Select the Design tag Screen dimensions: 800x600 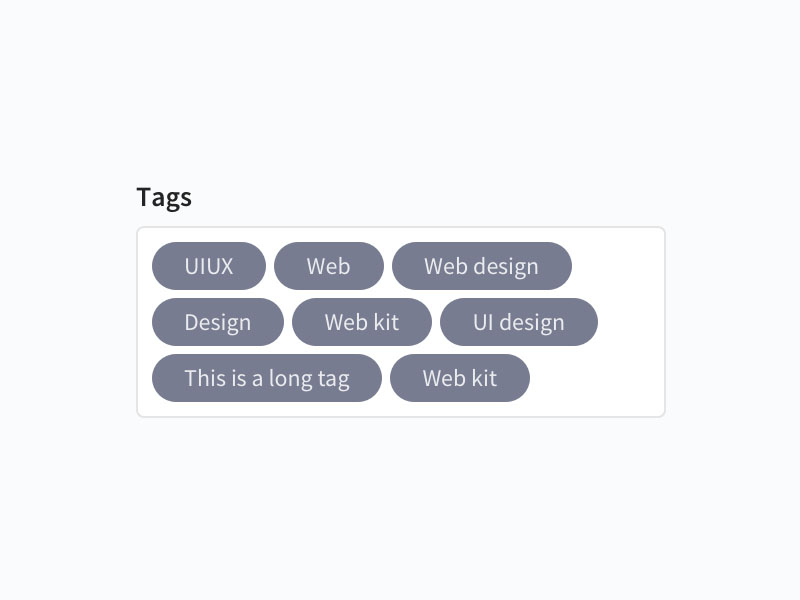click(x=218, y=322)
